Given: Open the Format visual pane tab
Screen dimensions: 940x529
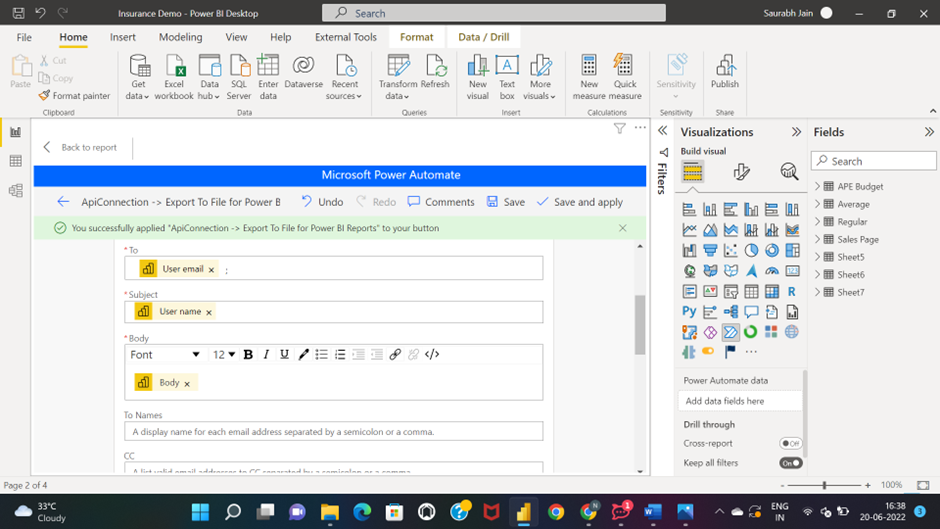Looking at the screenshot, I should coord(742,172).
